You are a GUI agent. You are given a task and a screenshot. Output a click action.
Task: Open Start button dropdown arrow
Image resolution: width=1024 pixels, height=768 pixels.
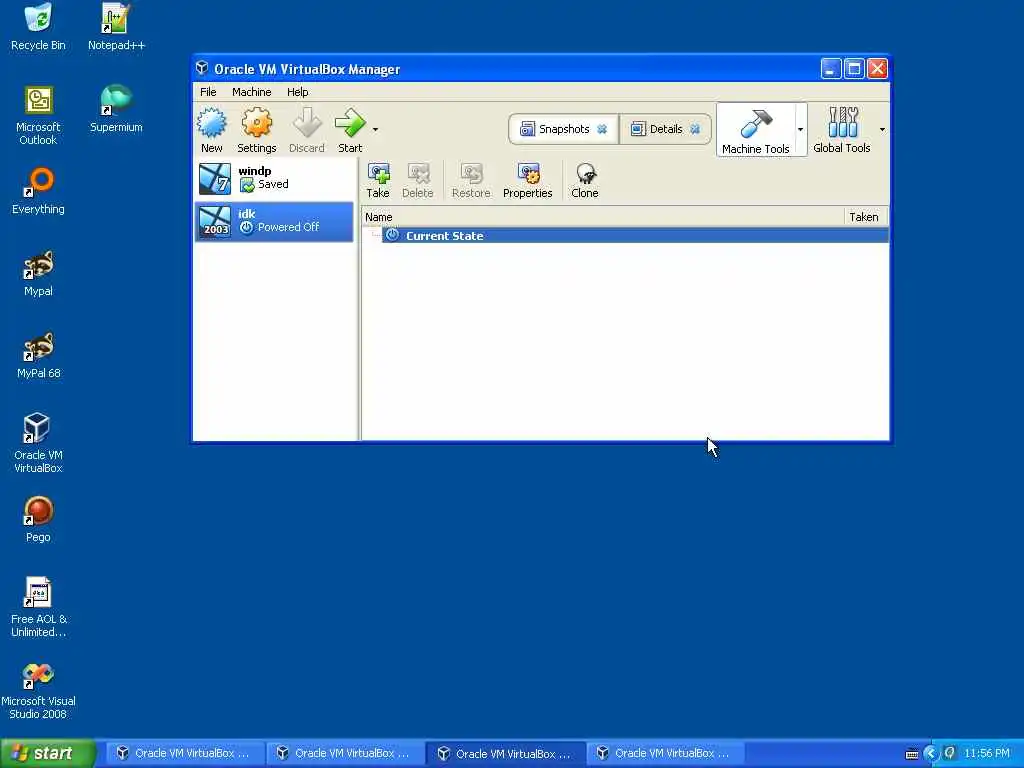[x=376, y=129]
